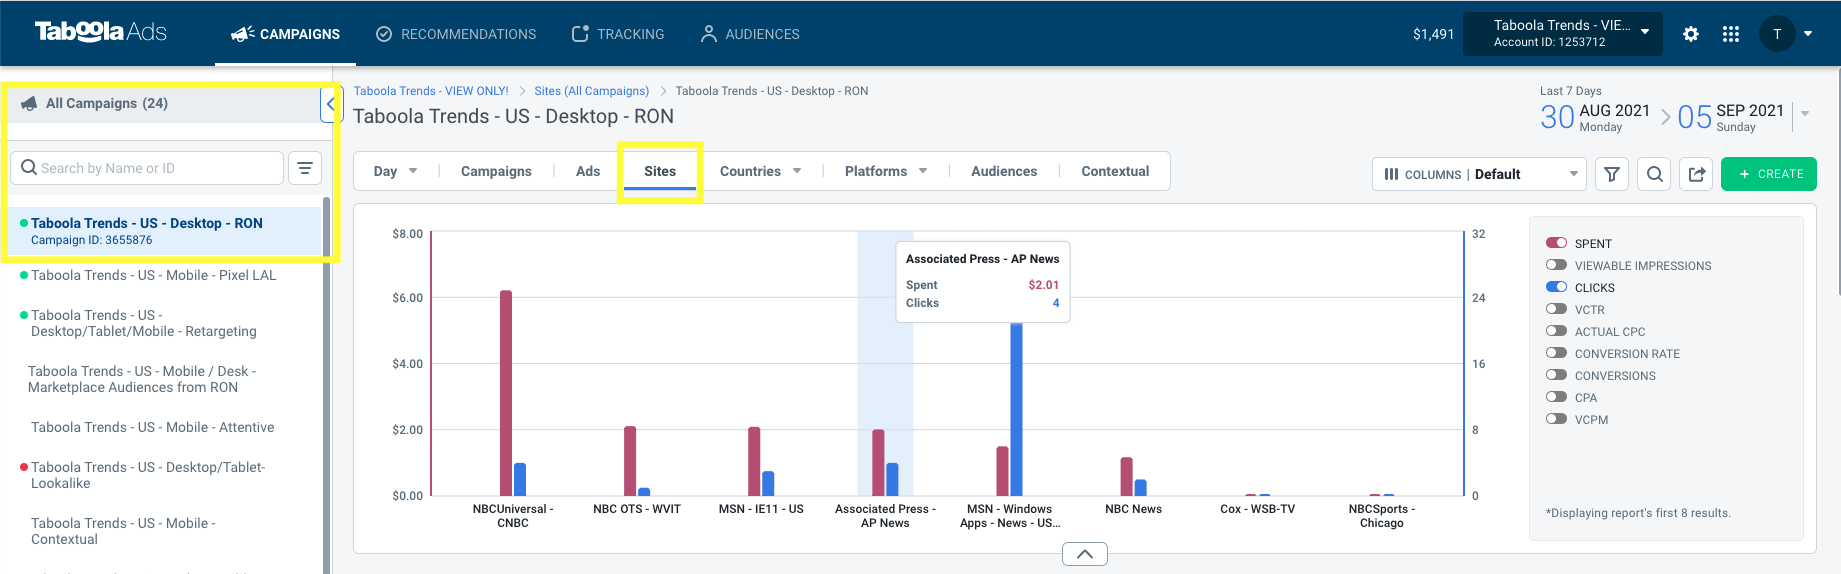
Task: Click the magnifier search icon beside filter
Action: pyautogui.click(x=1655, y=174)
